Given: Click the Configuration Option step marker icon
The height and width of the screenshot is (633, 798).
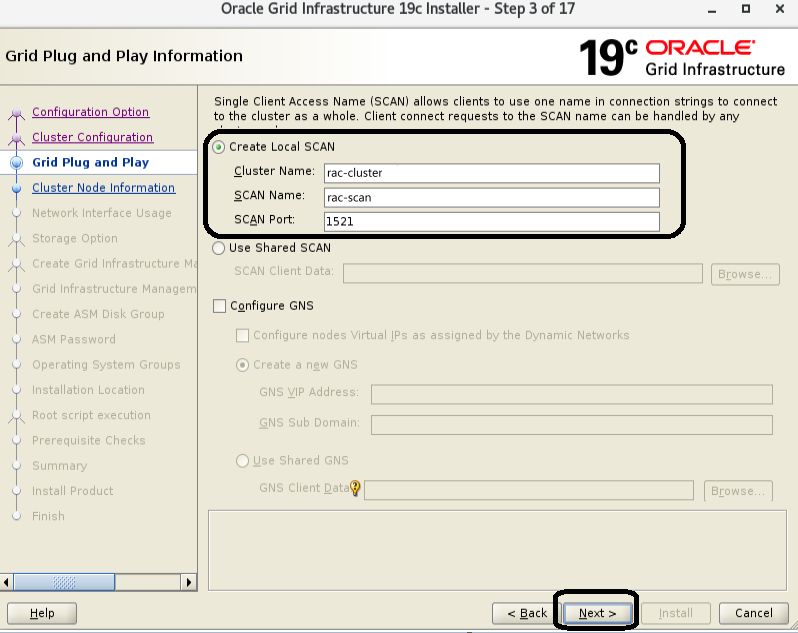Looking at the screenshot, I should tap(16, 113).
